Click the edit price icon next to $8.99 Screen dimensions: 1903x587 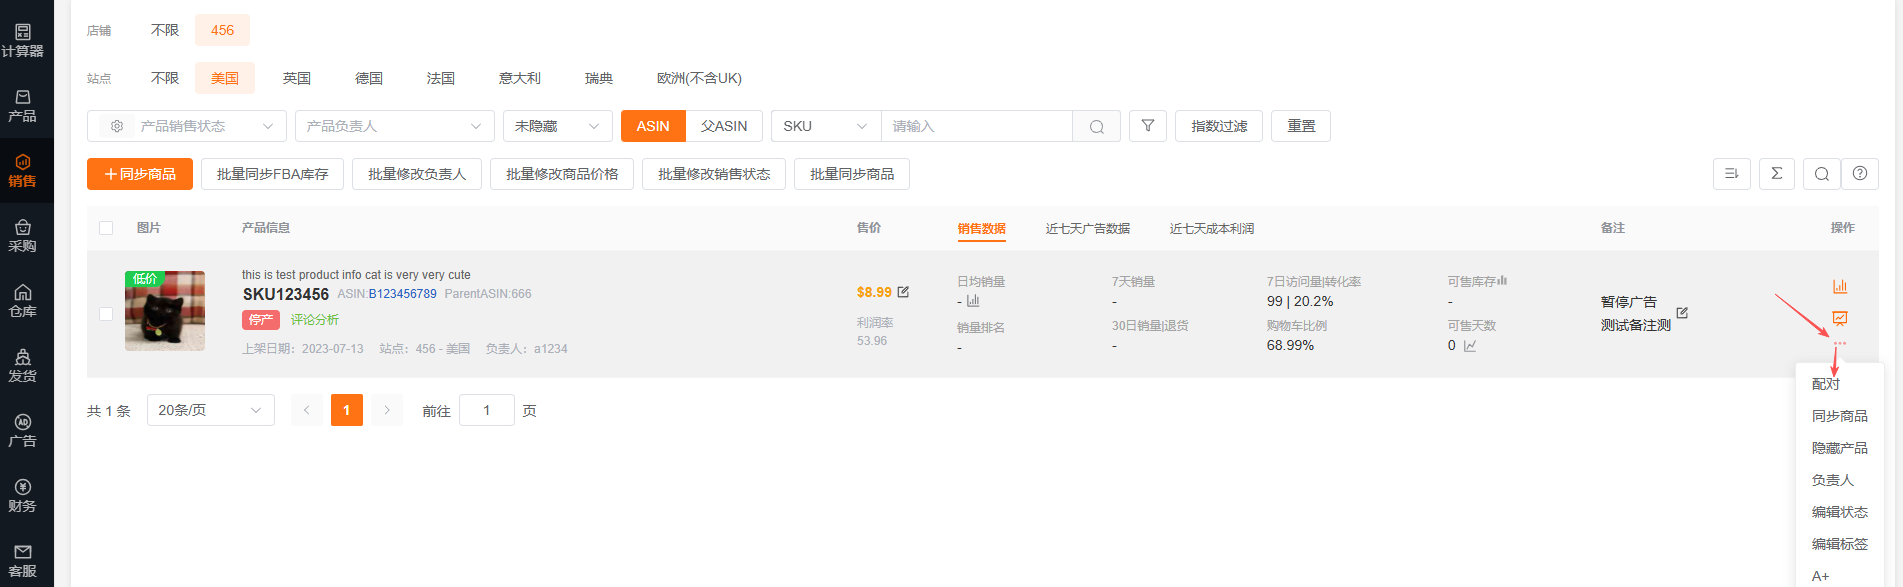[x=903, y=292]
